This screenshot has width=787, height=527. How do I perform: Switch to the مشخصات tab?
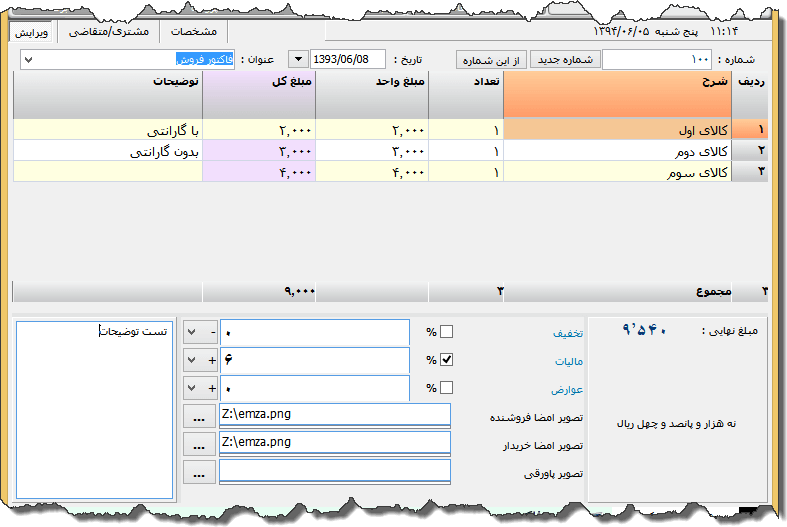tap(194, 31)
